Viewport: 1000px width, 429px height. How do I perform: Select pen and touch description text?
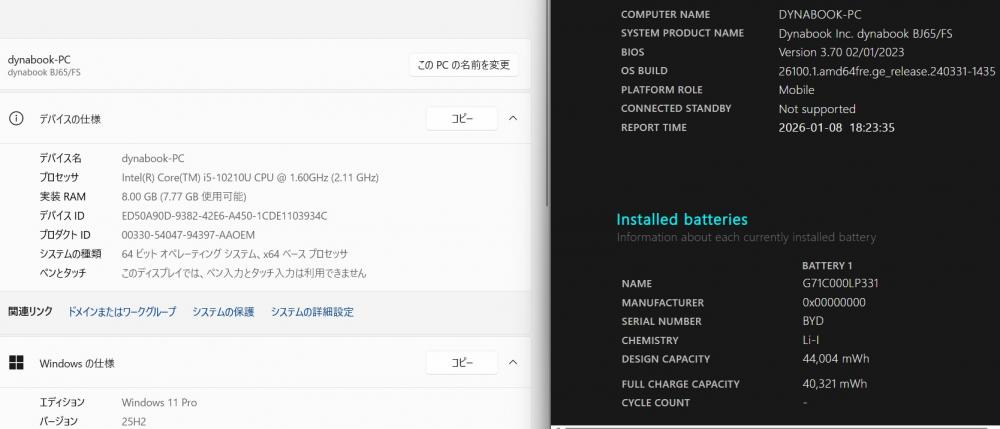[x=244, y=273]
